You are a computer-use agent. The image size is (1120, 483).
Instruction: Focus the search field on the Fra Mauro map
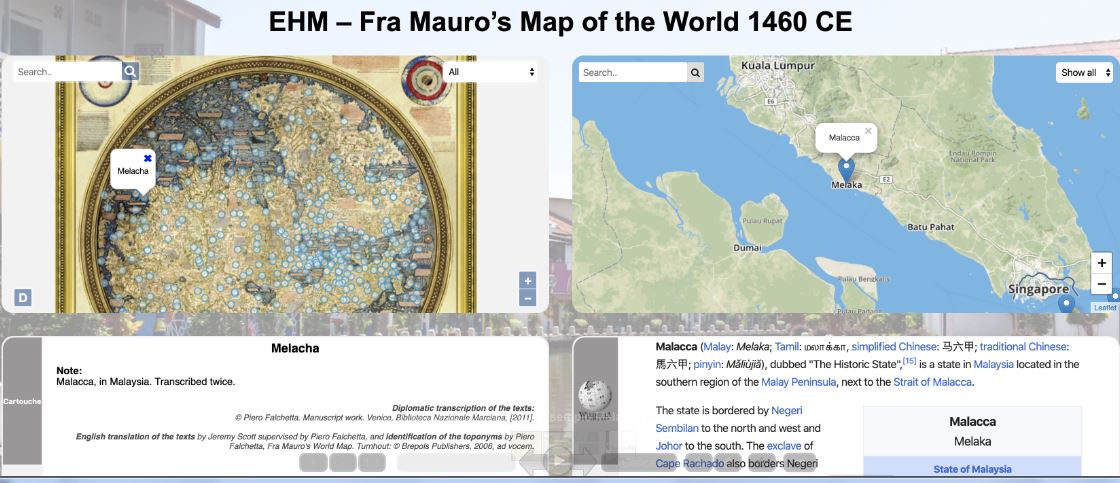click(67, 71)
